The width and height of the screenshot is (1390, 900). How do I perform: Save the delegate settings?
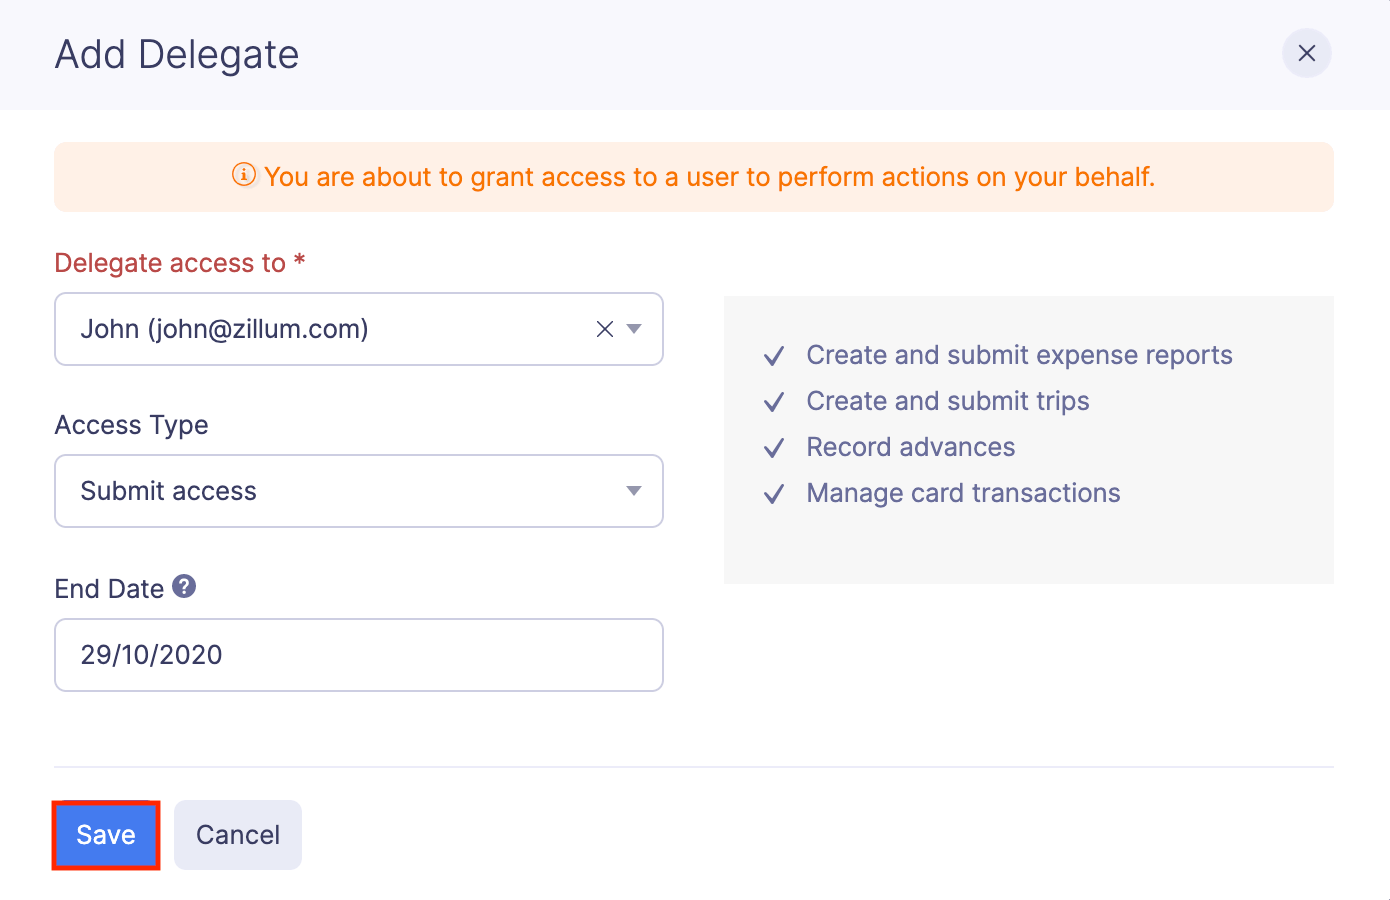[105, 834]
